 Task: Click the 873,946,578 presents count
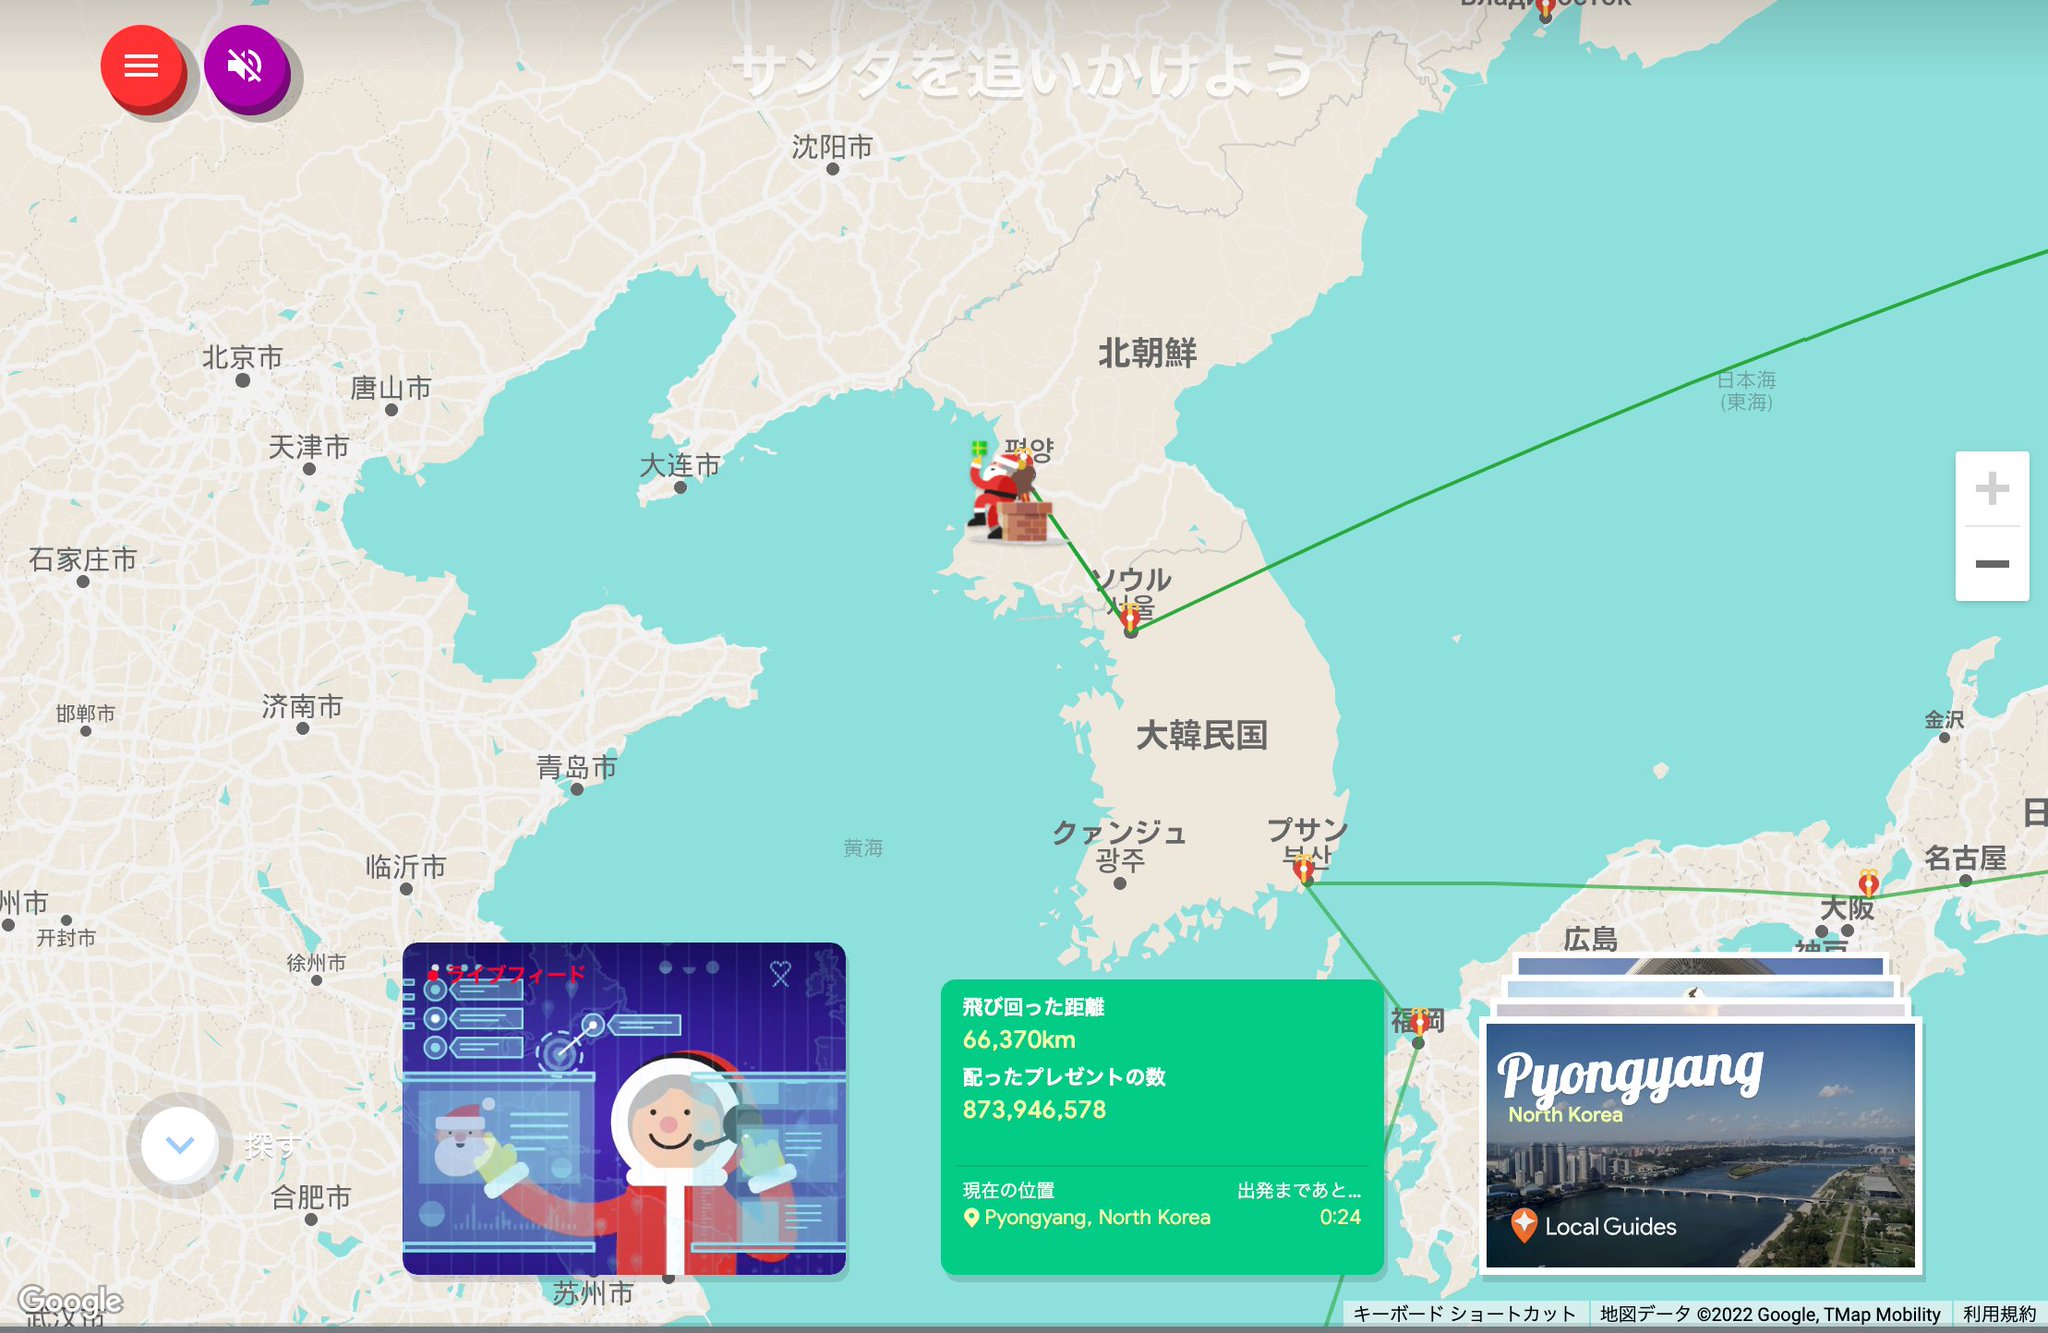pyautogui.click(x=1034, y=1110)
